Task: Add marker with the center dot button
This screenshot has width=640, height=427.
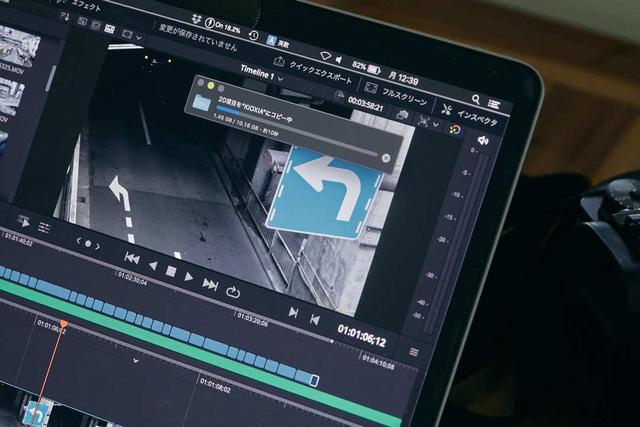Action: (88, 244)
